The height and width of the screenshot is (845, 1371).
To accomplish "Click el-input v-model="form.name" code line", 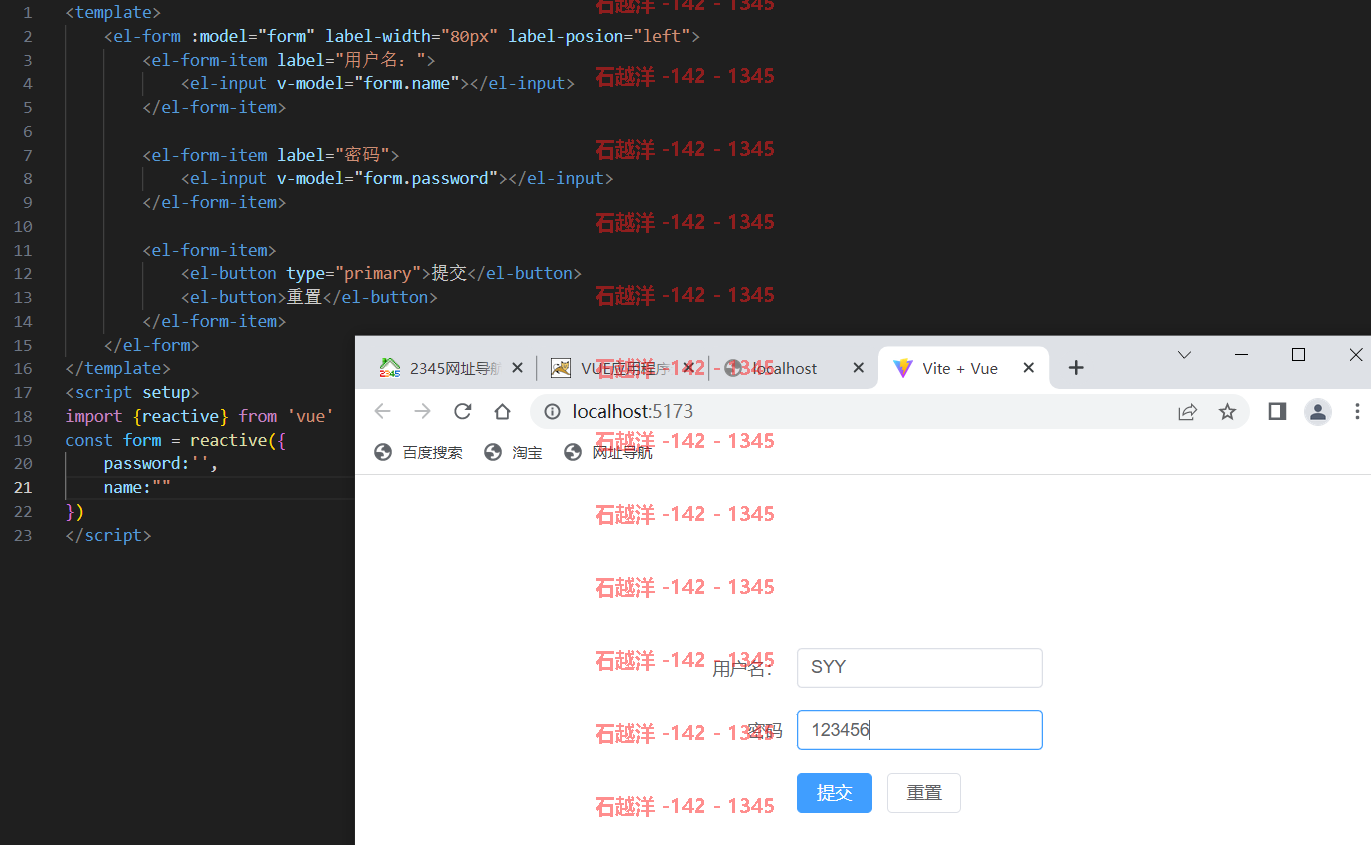I will pyautogui.click(x=378, y=83).
